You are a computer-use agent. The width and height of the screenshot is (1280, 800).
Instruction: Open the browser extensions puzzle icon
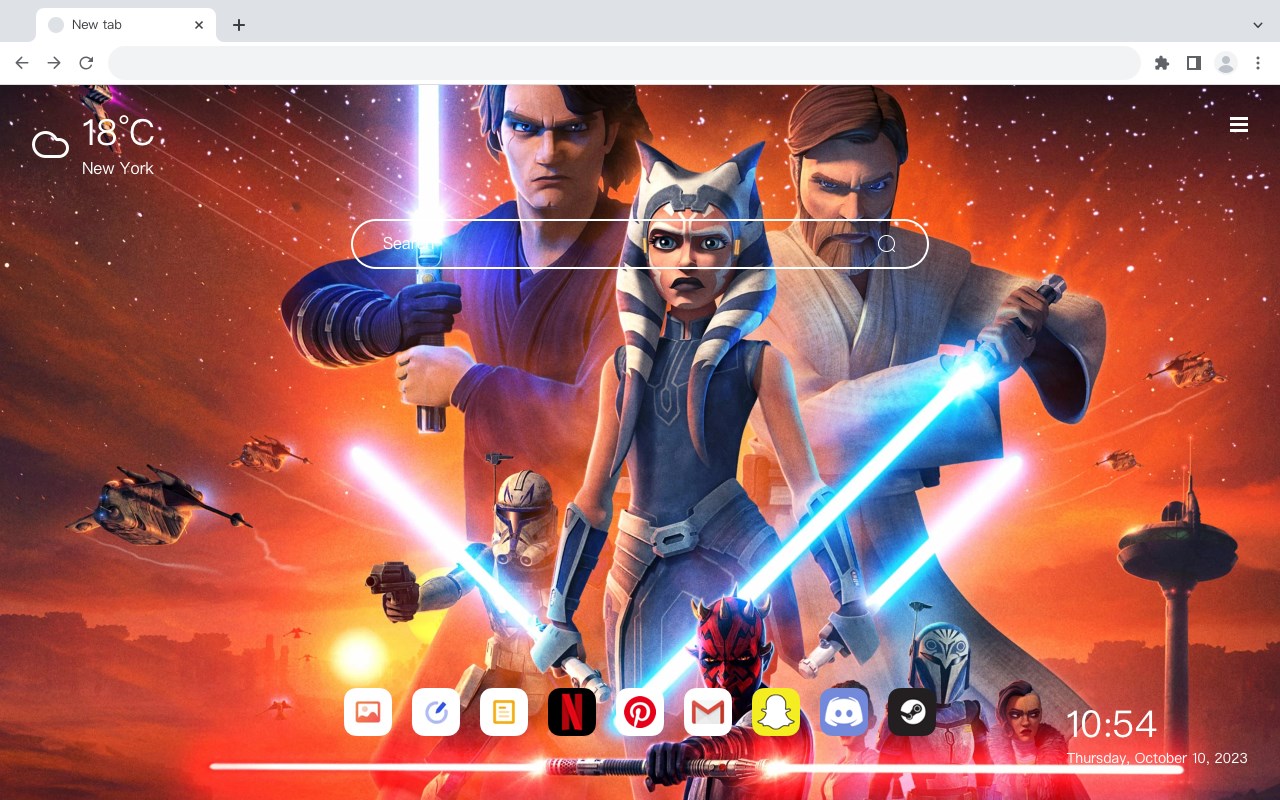[x=1161, y=63]
